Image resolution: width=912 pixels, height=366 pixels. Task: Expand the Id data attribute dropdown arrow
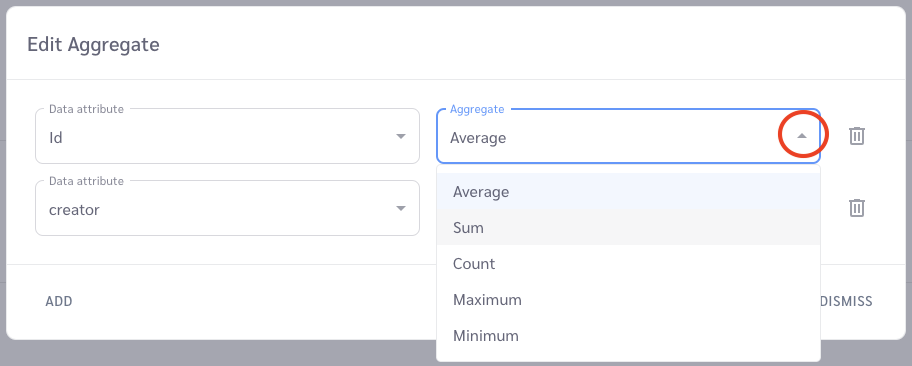[x=401, y=136]
